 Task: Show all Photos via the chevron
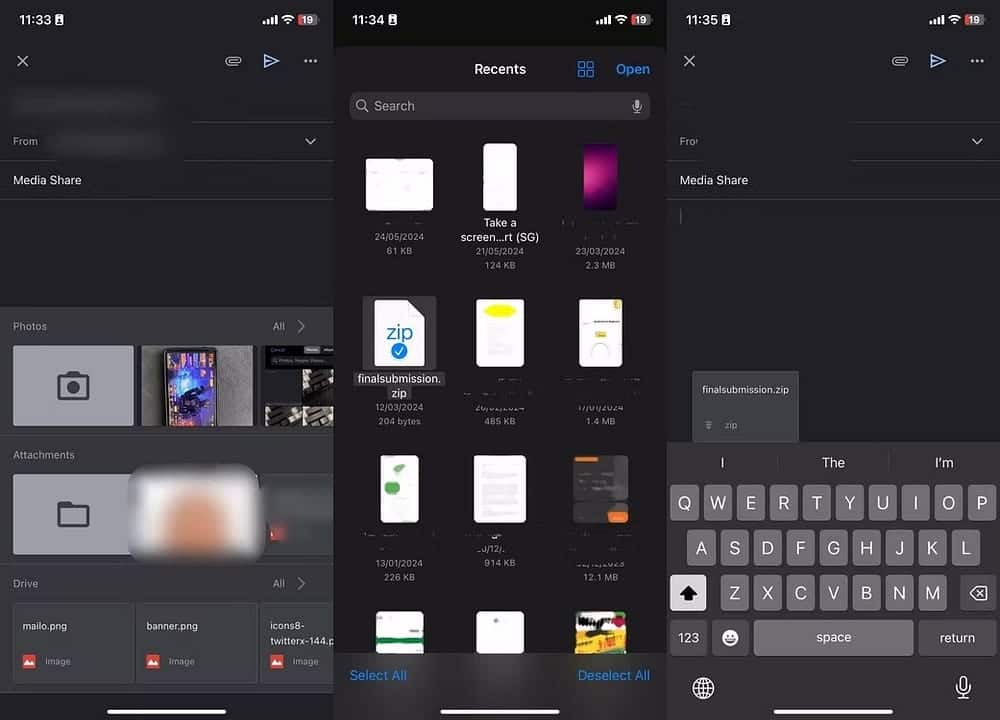click(x=301, y=327)
